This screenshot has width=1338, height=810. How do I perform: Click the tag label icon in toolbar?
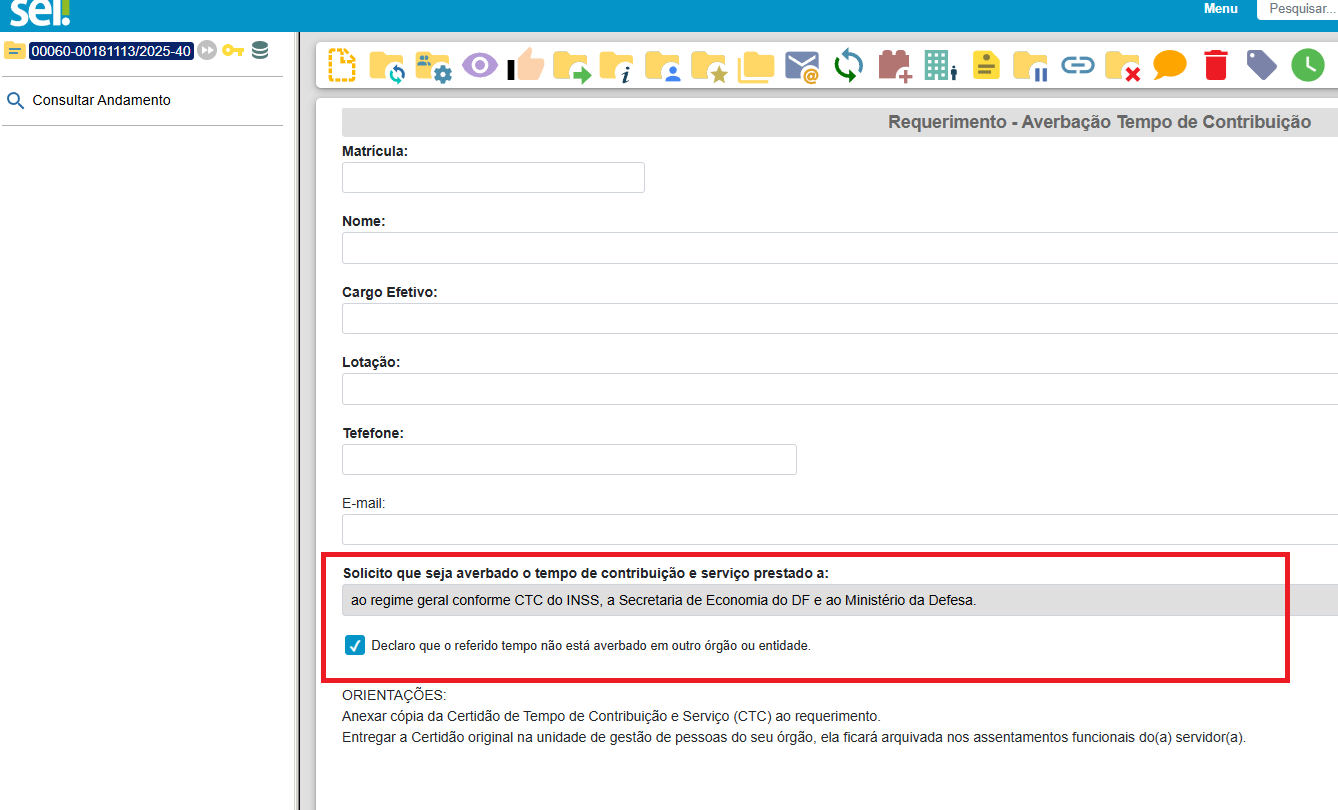point(1261,66)
